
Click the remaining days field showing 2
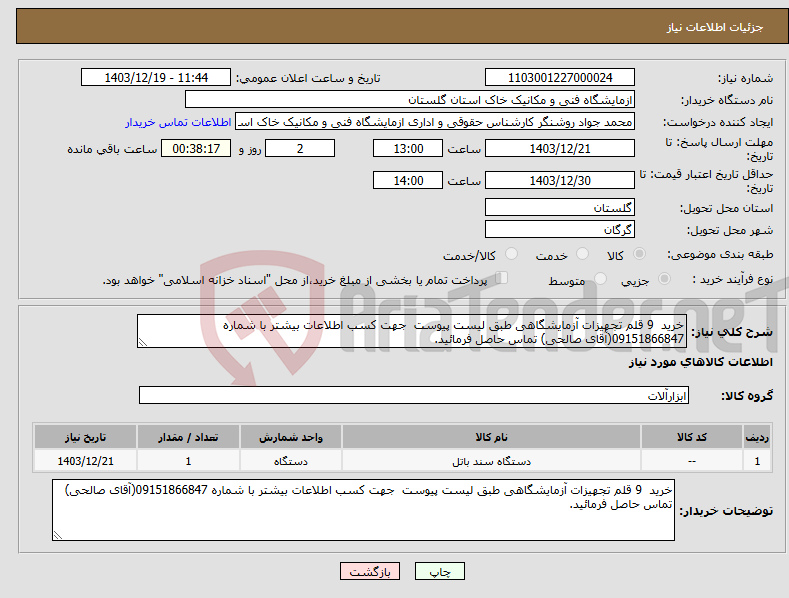(300, 148)
